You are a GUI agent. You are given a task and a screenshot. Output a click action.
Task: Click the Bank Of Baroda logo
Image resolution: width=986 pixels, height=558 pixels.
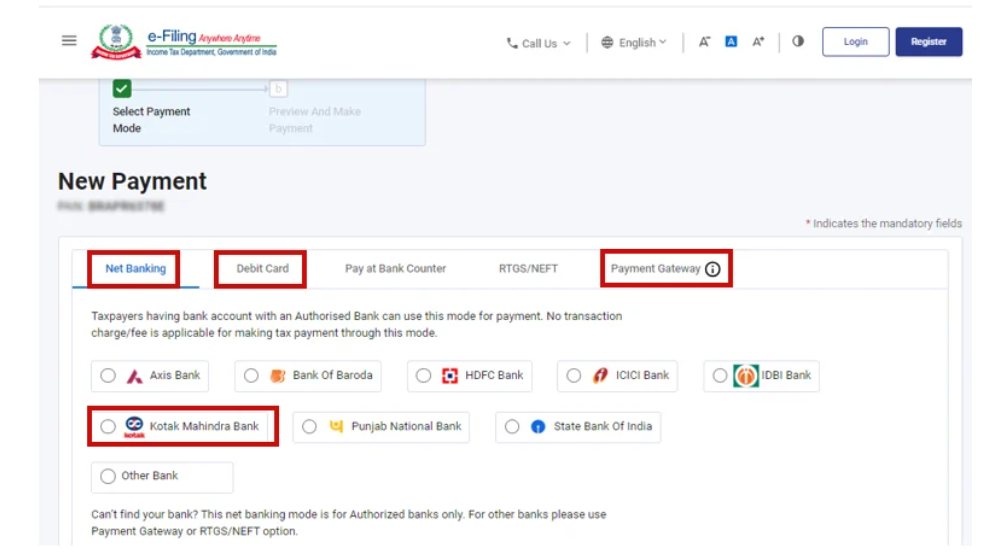(x=277, y=376)
